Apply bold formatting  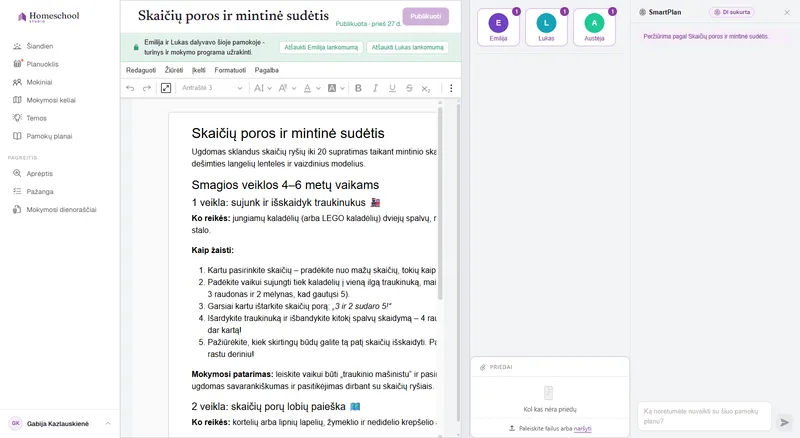[358, 88]
